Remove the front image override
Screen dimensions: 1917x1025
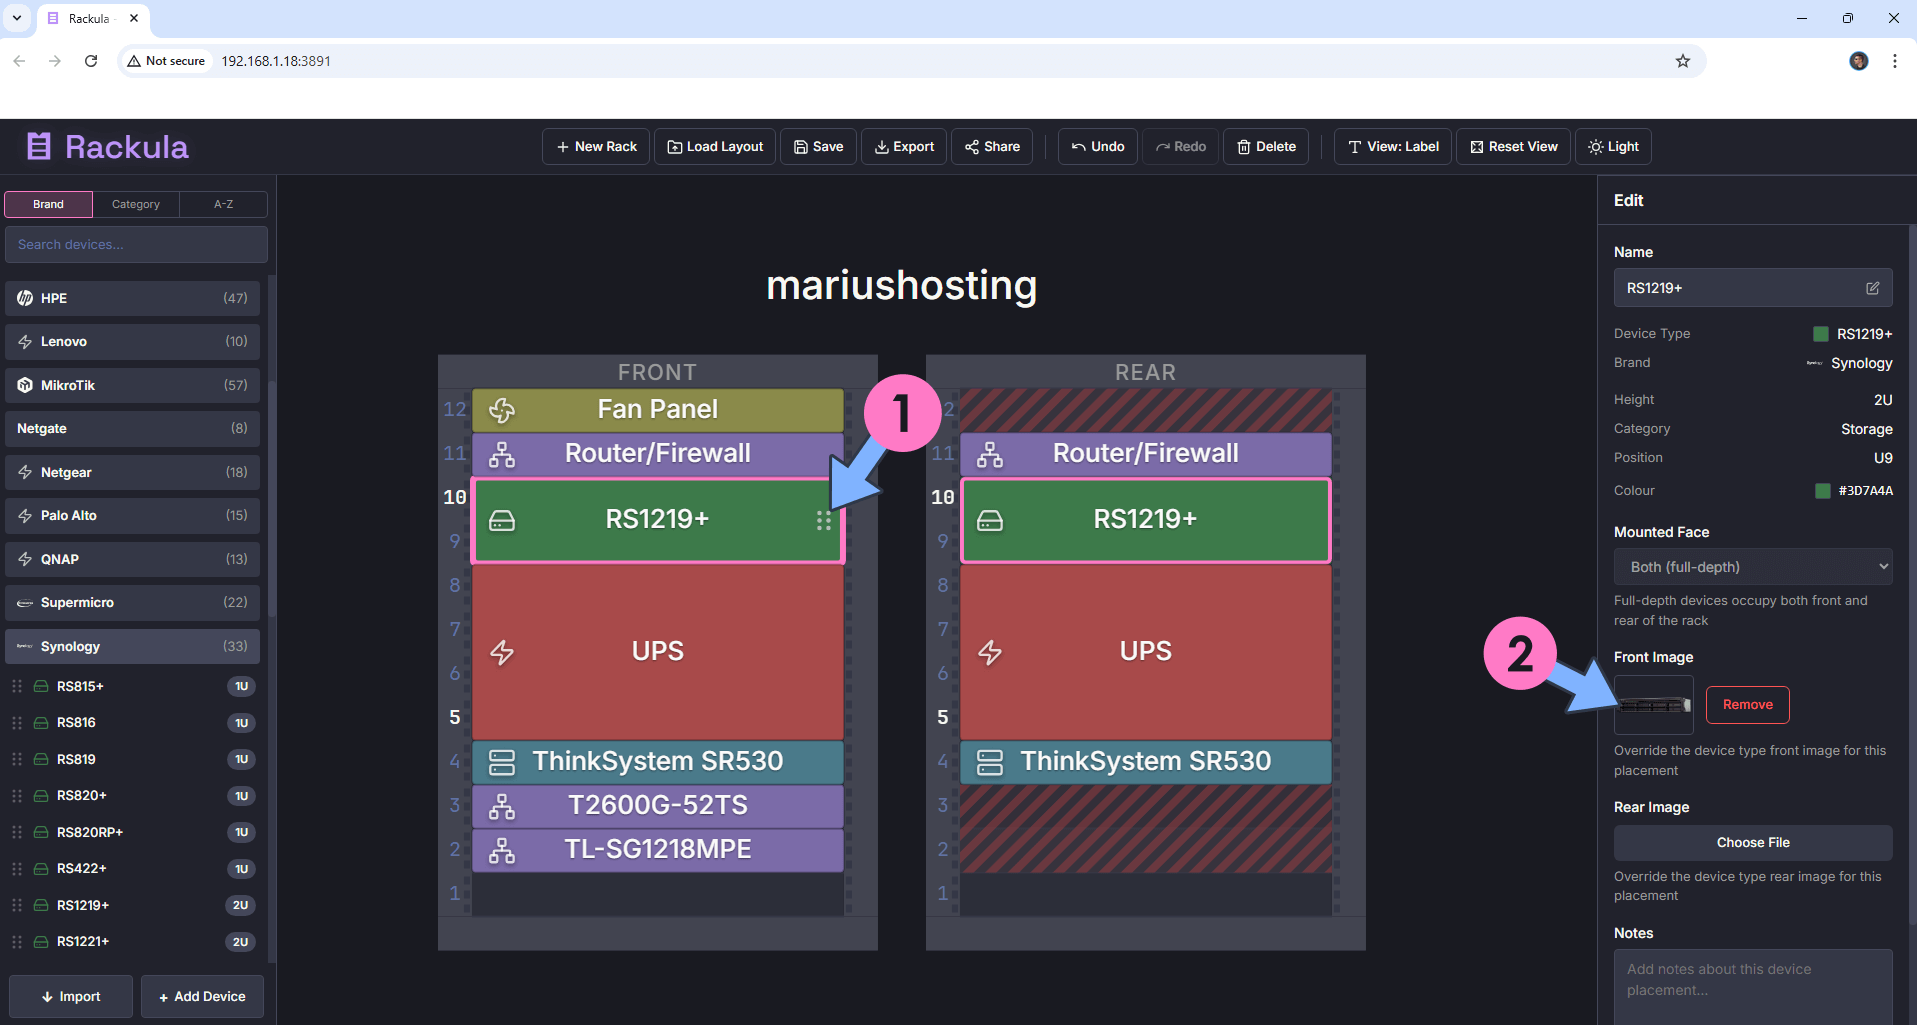pyautogui.click(x=1746, y=705)
